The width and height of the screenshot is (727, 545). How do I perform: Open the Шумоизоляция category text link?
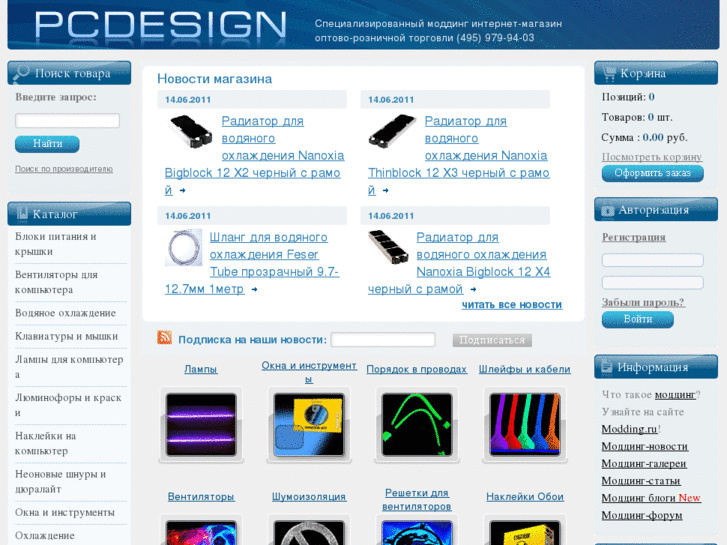309,497
